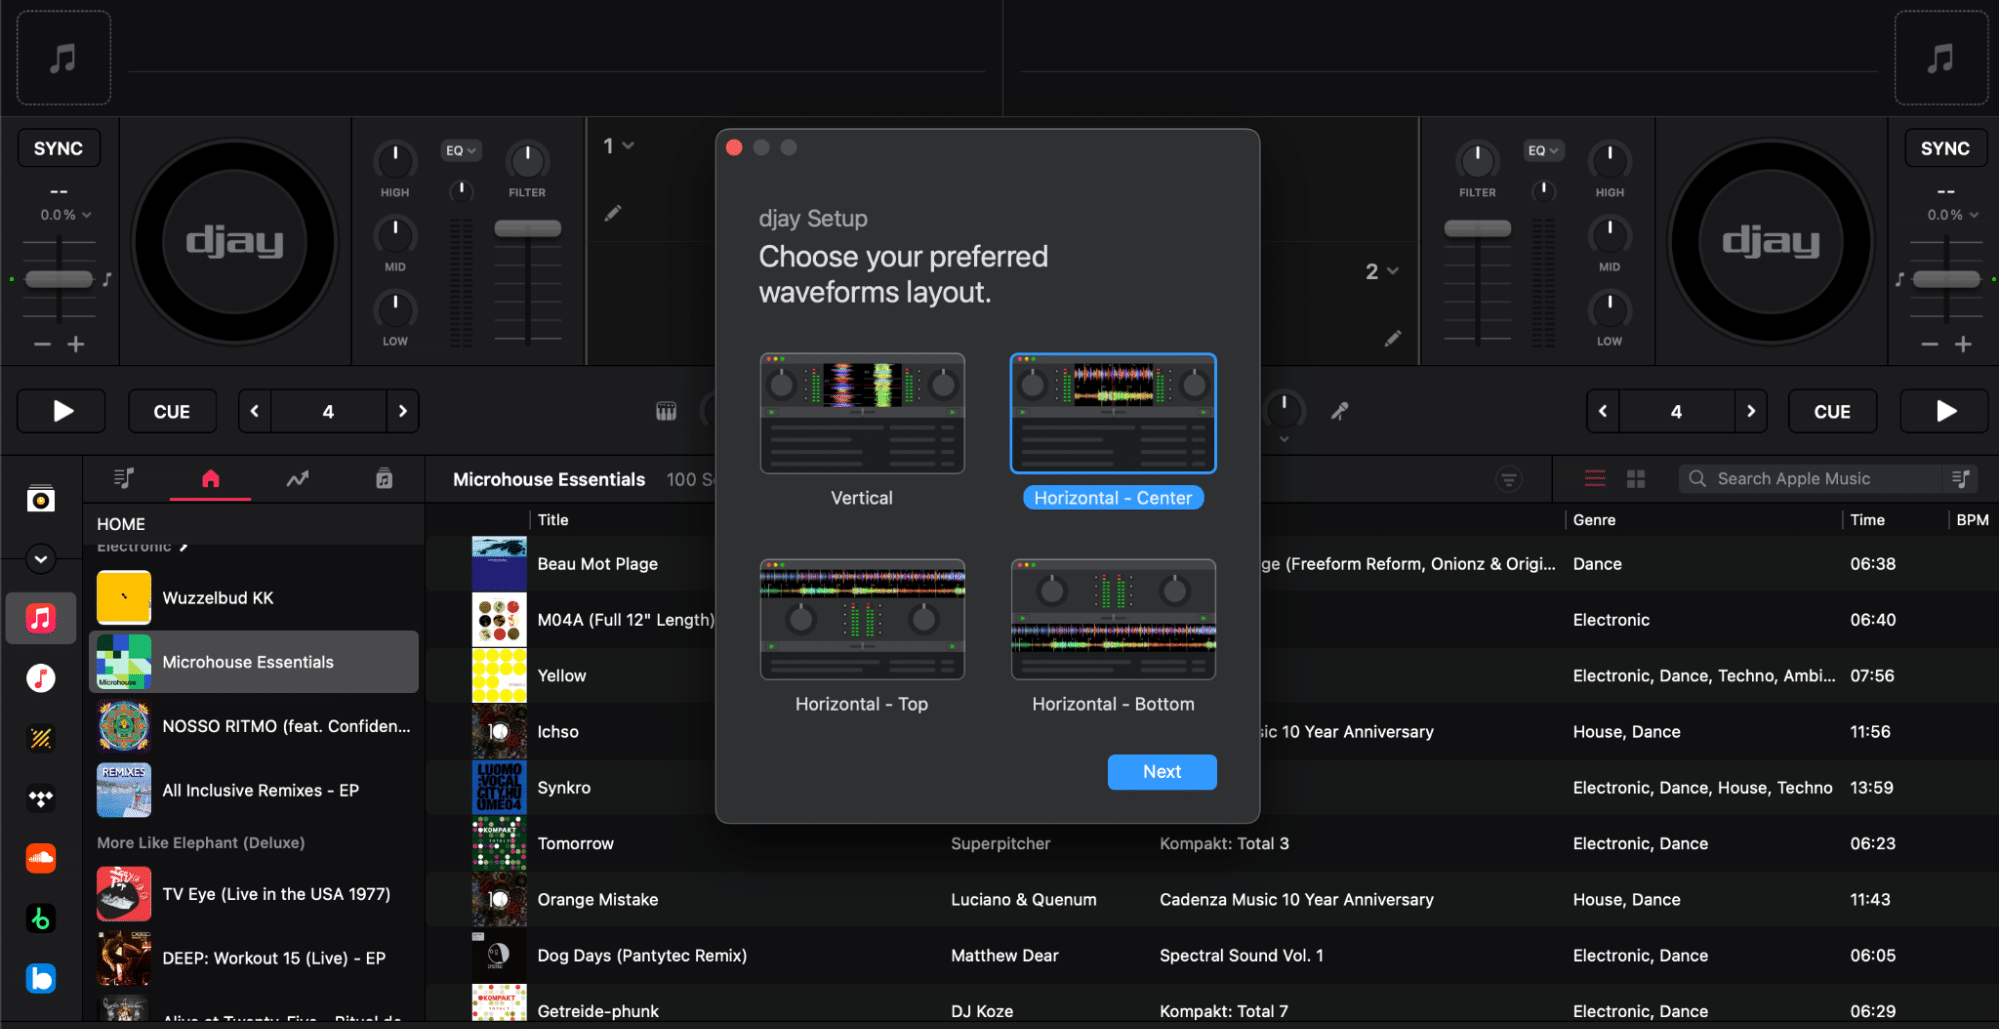Select the Vertical waveforms layout

point(861,413)
